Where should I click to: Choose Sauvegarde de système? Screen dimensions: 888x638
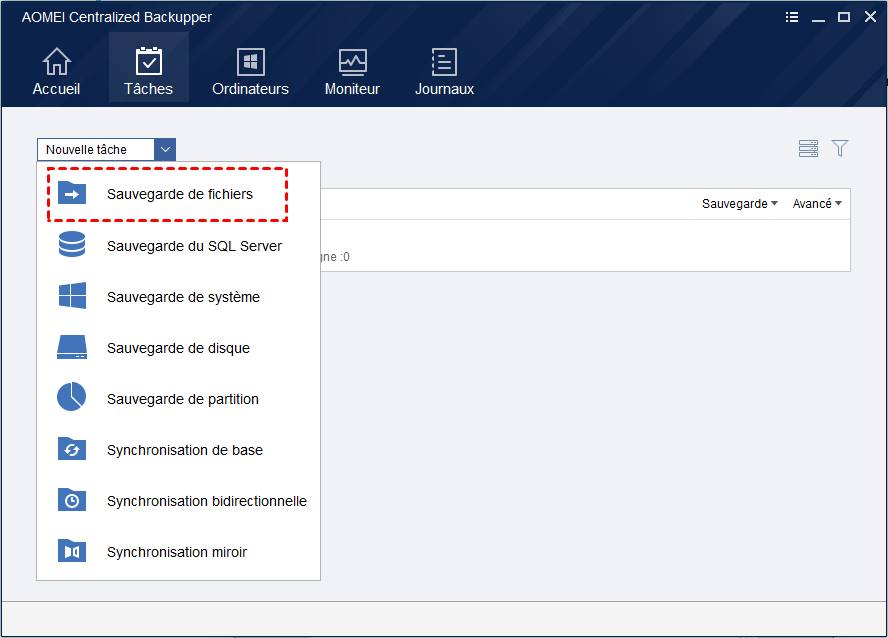[x=183, y=297]
